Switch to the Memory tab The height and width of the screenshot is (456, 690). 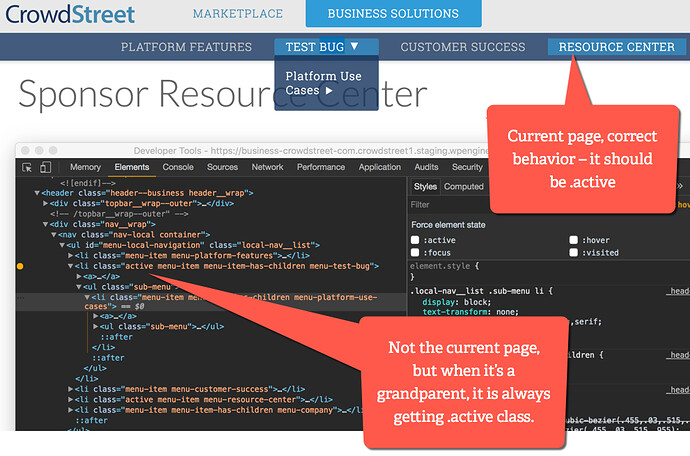pyautogui.click(x=85, y=167)
